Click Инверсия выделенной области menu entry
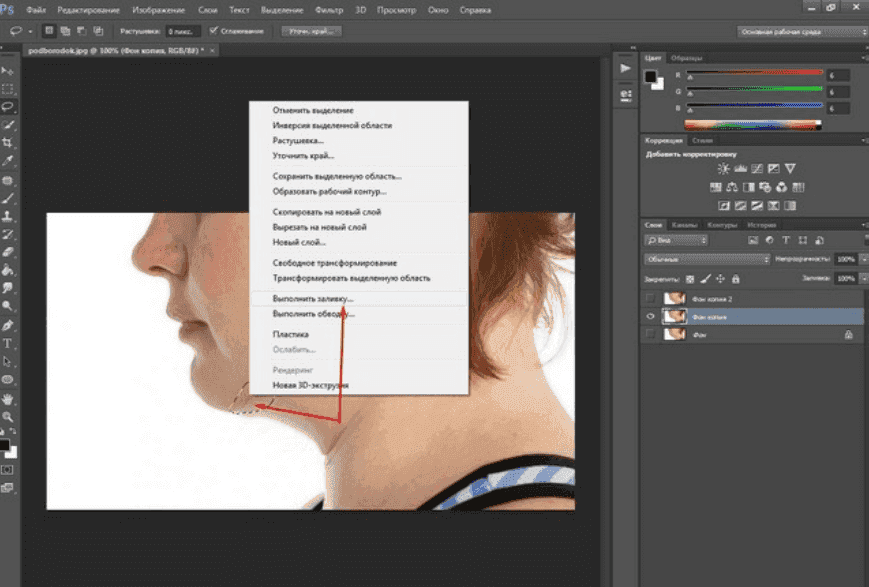Viewport: 869px width, 587px height. (332, 126)
